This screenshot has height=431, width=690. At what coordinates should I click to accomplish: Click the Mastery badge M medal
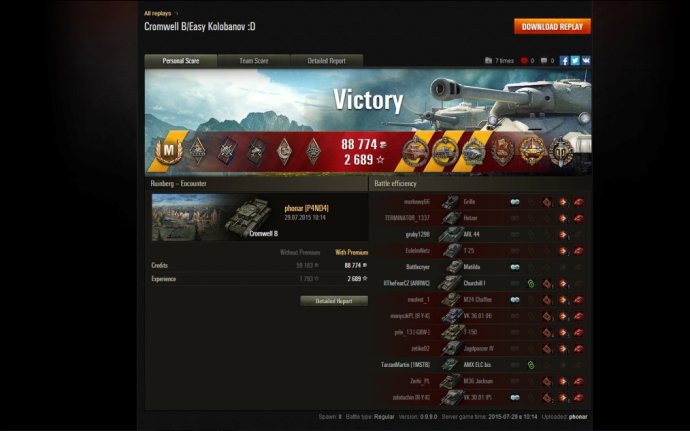pyautogui.click(x=169, y=151)
